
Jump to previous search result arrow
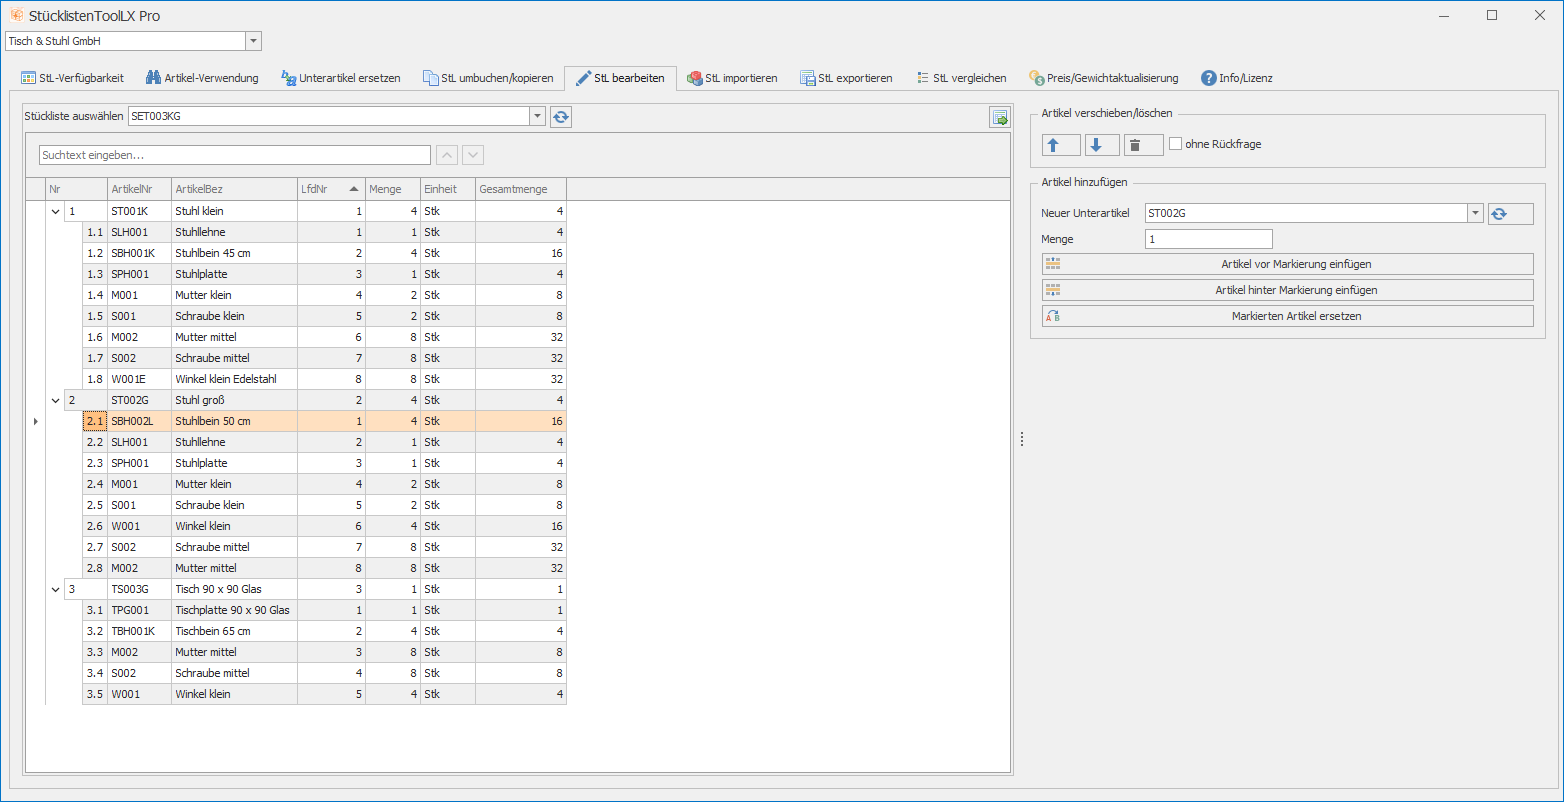click(x=448, y=155)
